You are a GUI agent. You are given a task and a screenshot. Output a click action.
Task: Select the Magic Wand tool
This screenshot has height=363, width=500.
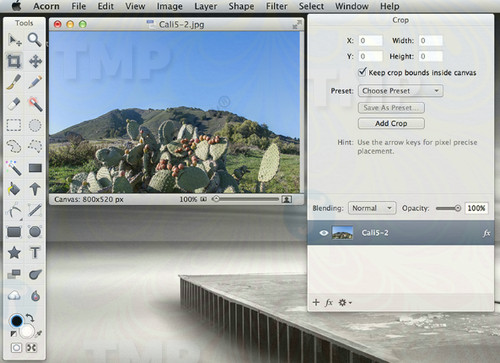(x=14, y=168)
